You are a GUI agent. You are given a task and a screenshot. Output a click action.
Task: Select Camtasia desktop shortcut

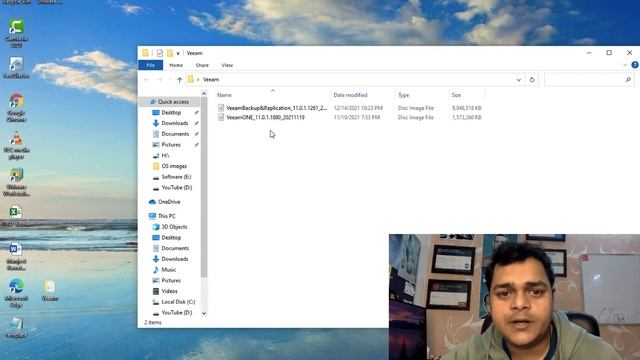[16, 33]
